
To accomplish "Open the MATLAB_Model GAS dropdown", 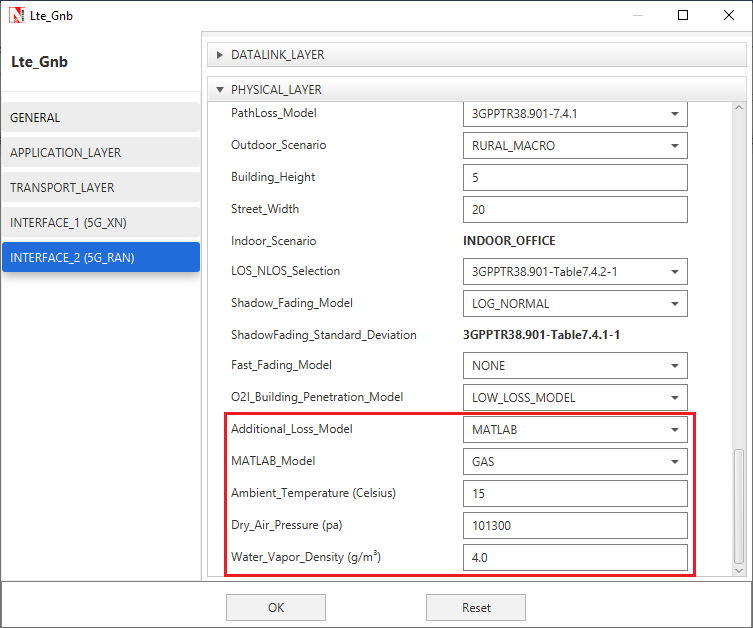I will [x=575, y=461].
